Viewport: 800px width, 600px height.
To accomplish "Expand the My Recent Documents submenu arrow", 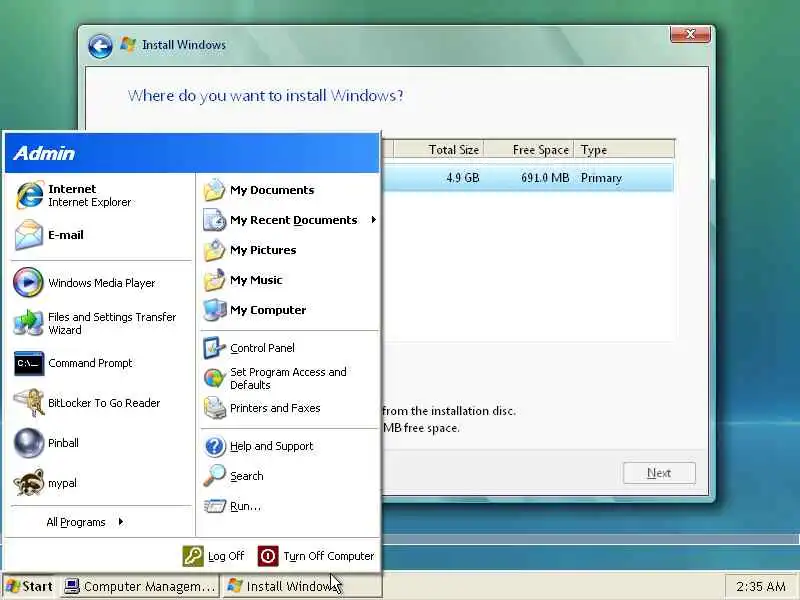I will pyautogui.click(x=373, y=220).
